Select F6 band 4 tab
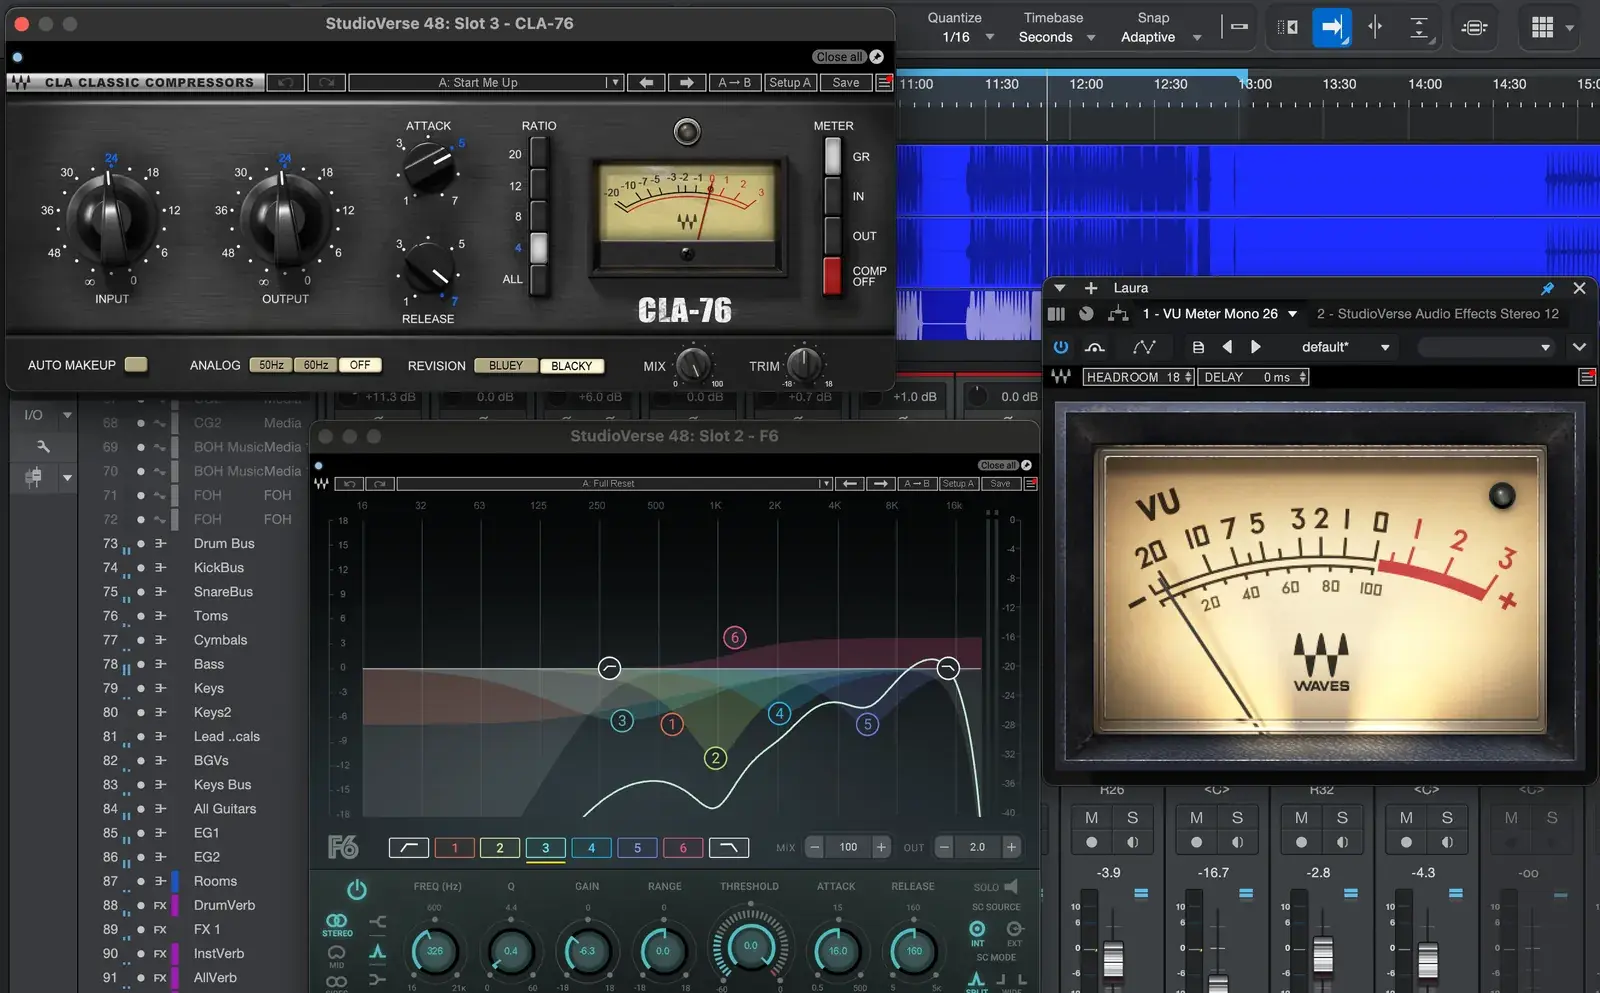This screenshot has width=1600, height=993. coord(591,848)
